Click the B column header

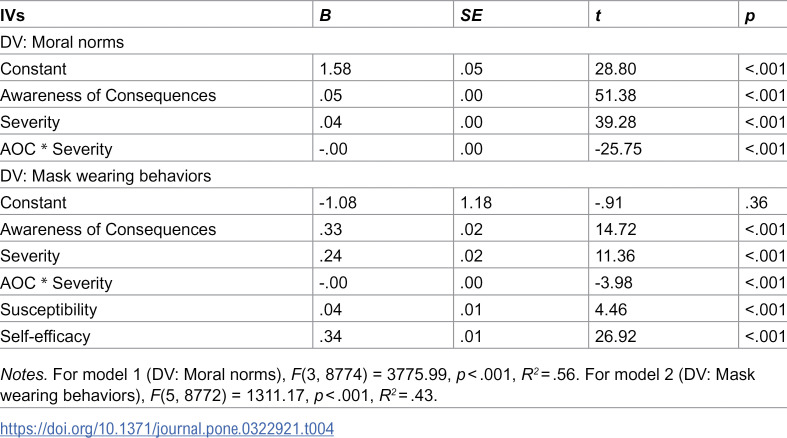click(x=325, y=16)
